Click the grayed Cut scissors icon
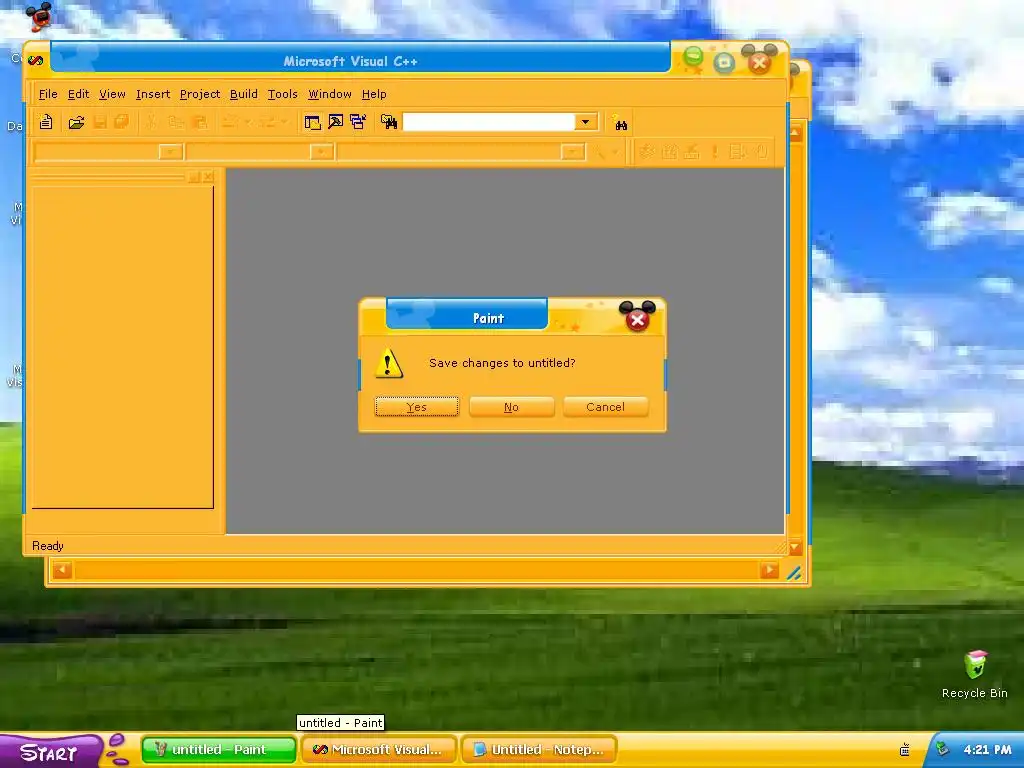This screenshot has width=1024, height=768. pyautogui.click(x=152, y=122)
